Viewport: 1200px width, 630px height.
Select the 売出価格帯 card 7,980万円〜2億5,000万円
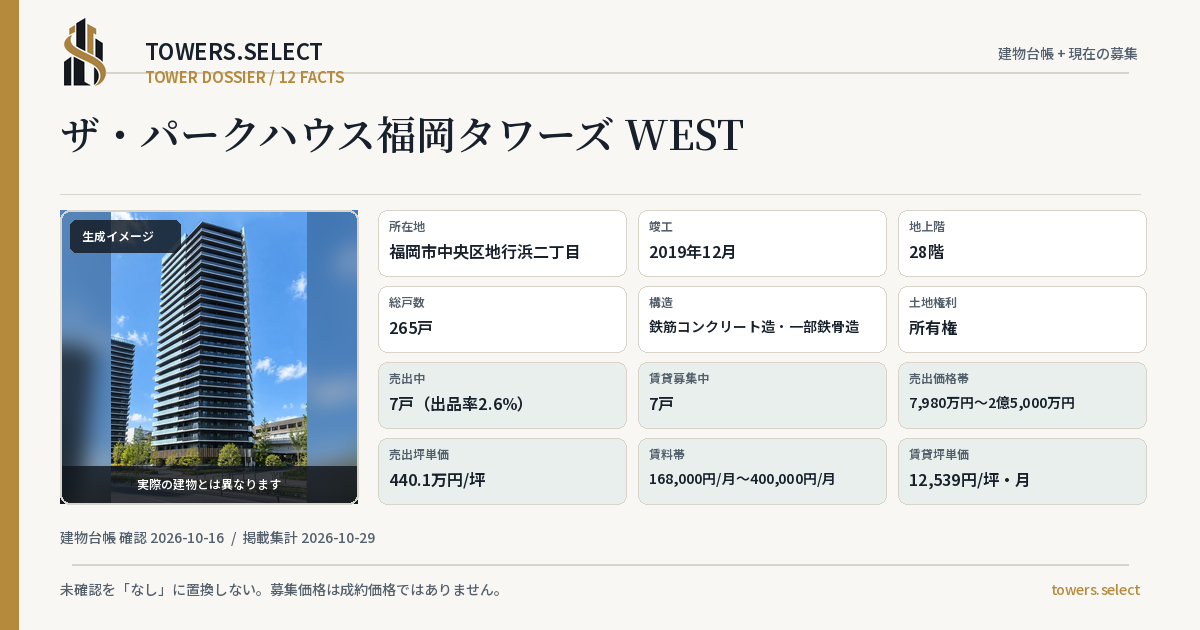point(1022,395)
